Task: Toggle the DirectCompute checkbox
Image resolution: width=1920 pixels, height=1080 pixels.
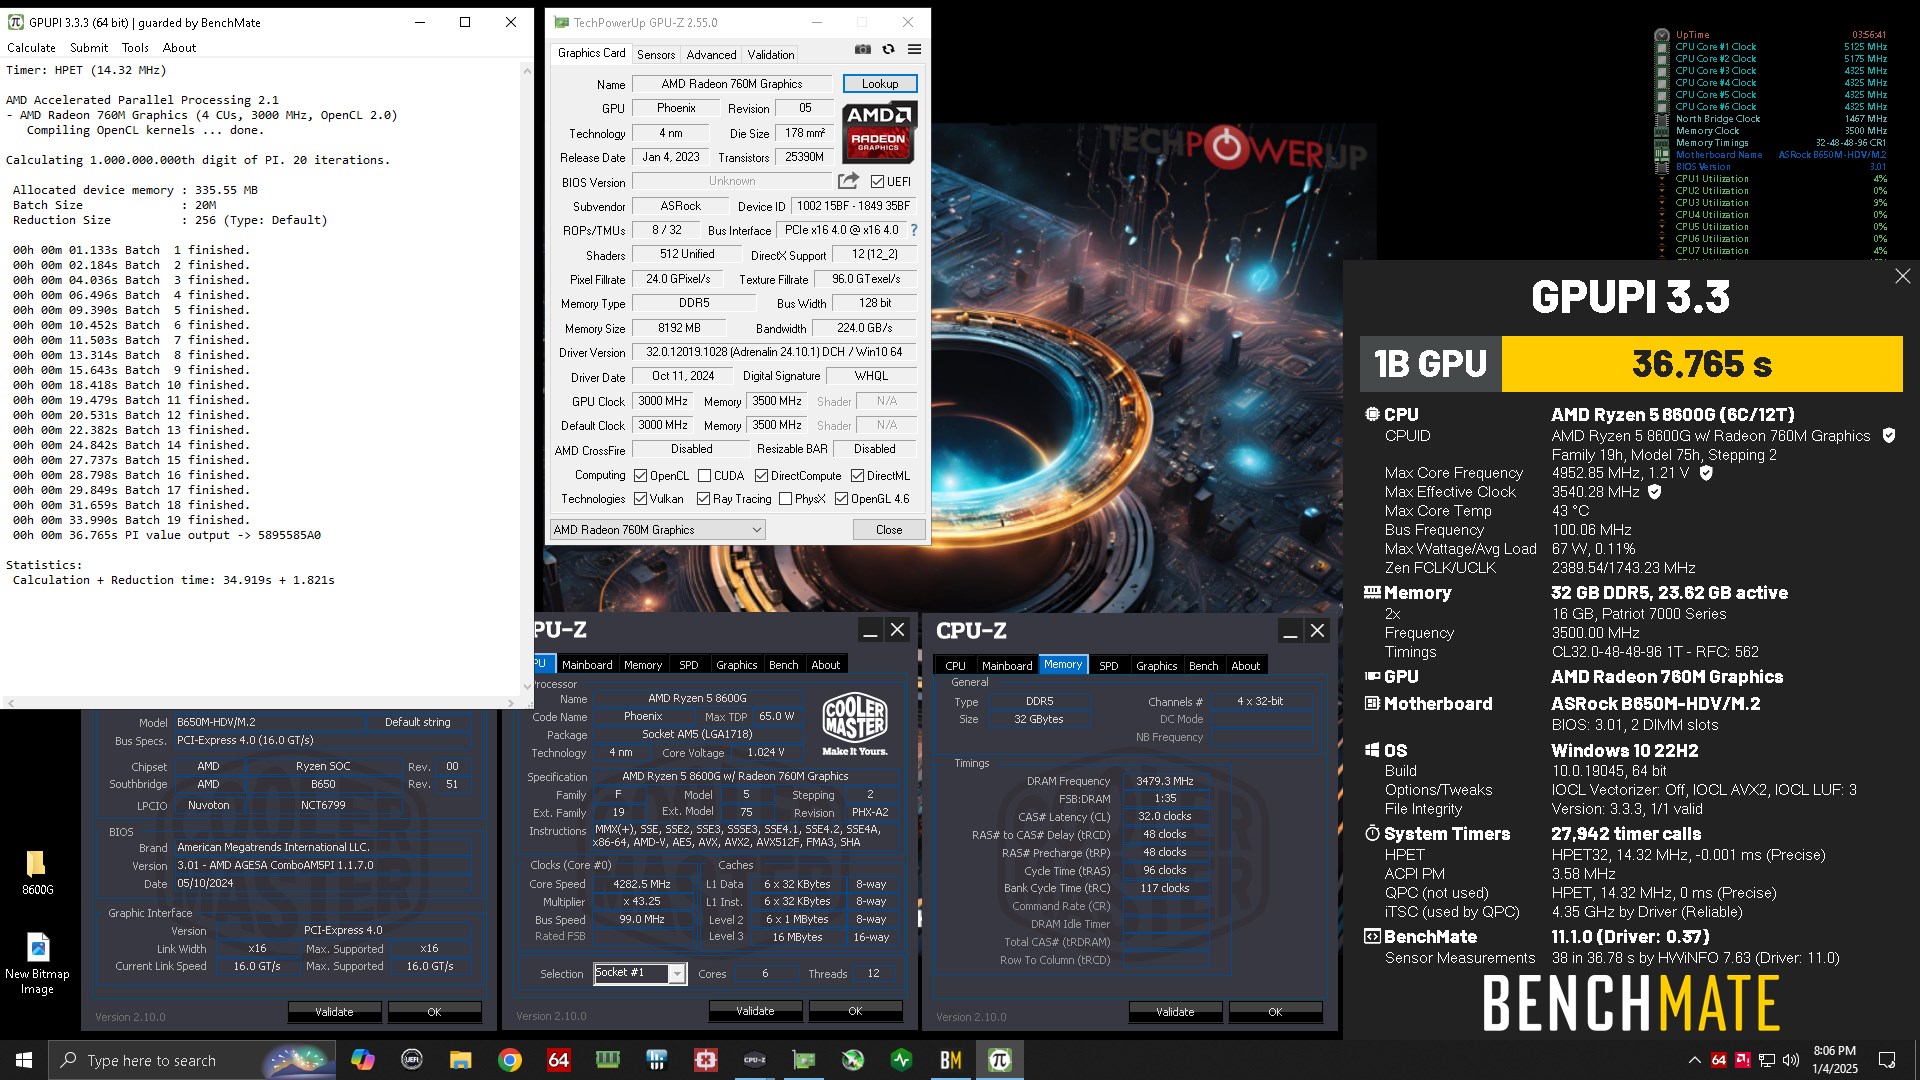Action: (x=761, y=476)
